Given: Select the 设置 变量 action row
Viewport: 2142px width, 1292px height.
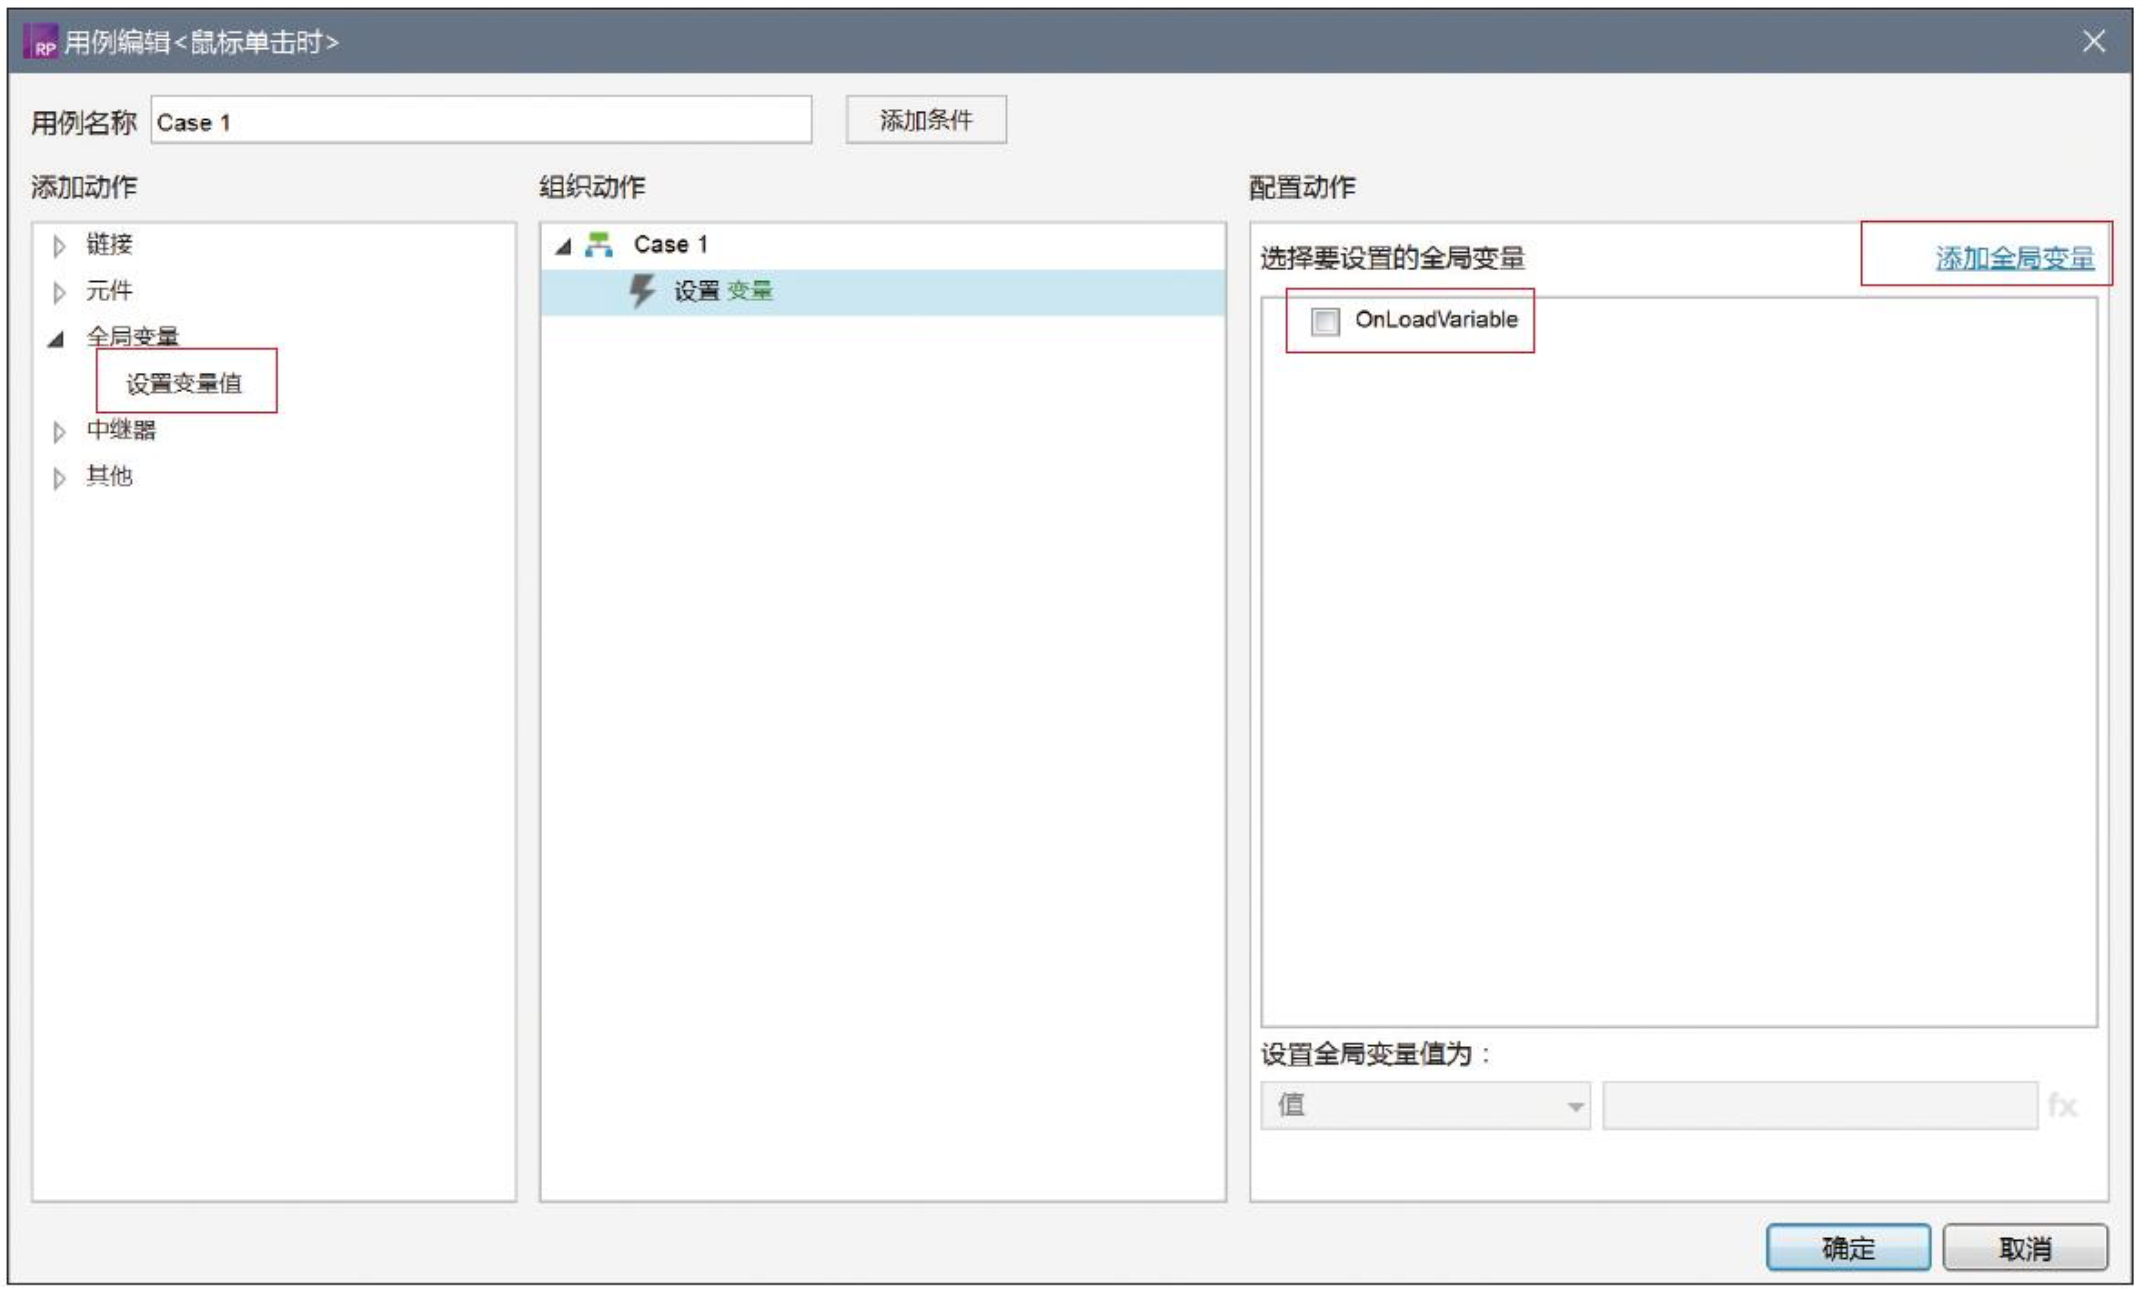Looking at the screenshot, I should pyautogui.click(x=883, y=292).
